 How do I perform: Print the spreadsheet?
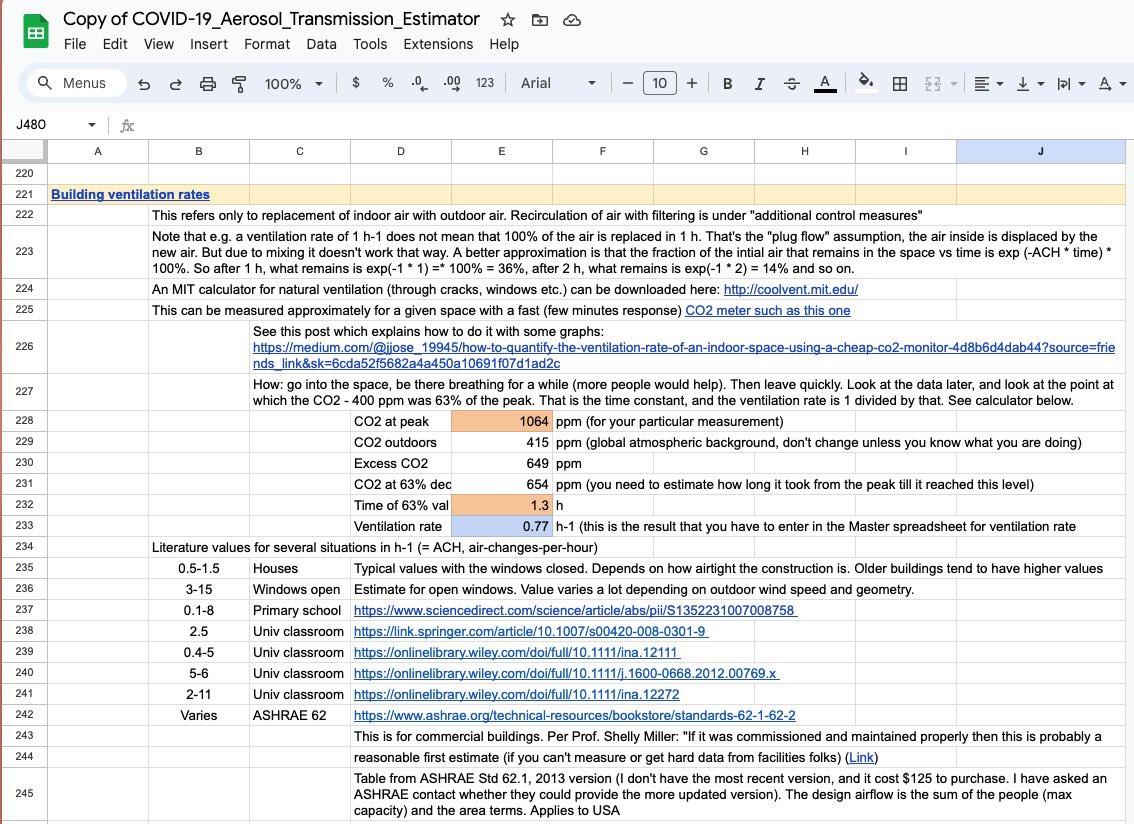coord(208,84)
